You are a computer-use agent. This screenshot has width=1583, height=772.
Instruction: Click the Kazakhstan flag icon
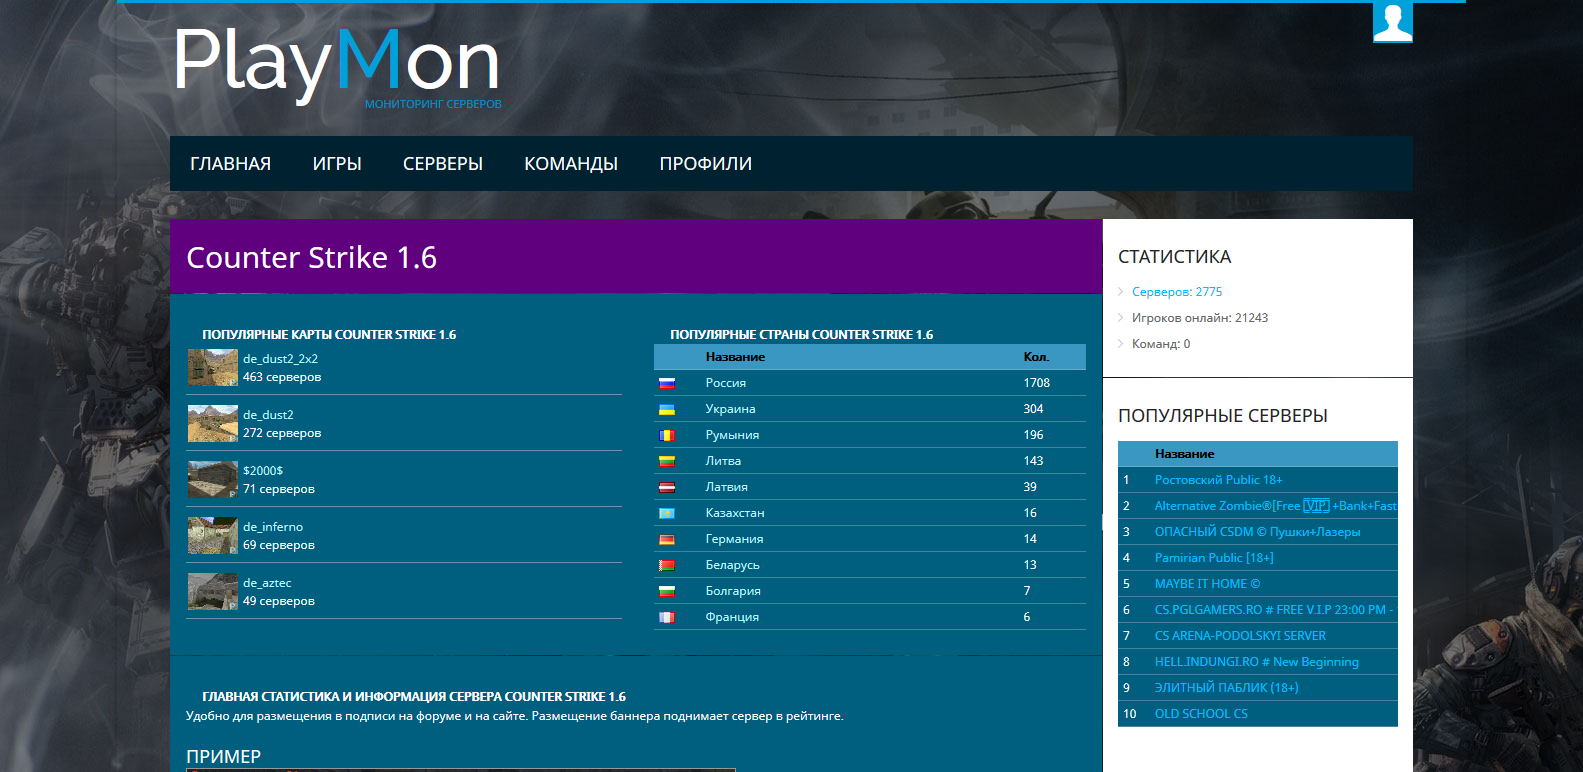[667, 513]
